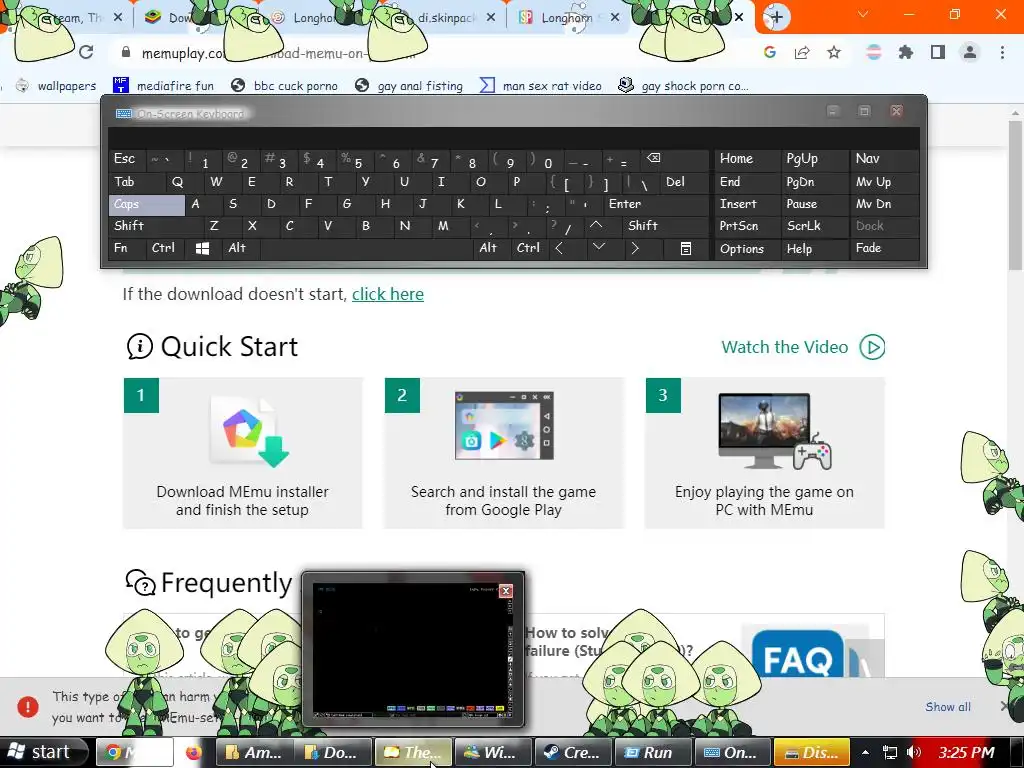Click down arrow key on on-screen keyboard
The height and width of the screenshot is (768, 1024).
click(x=598, y=248)
